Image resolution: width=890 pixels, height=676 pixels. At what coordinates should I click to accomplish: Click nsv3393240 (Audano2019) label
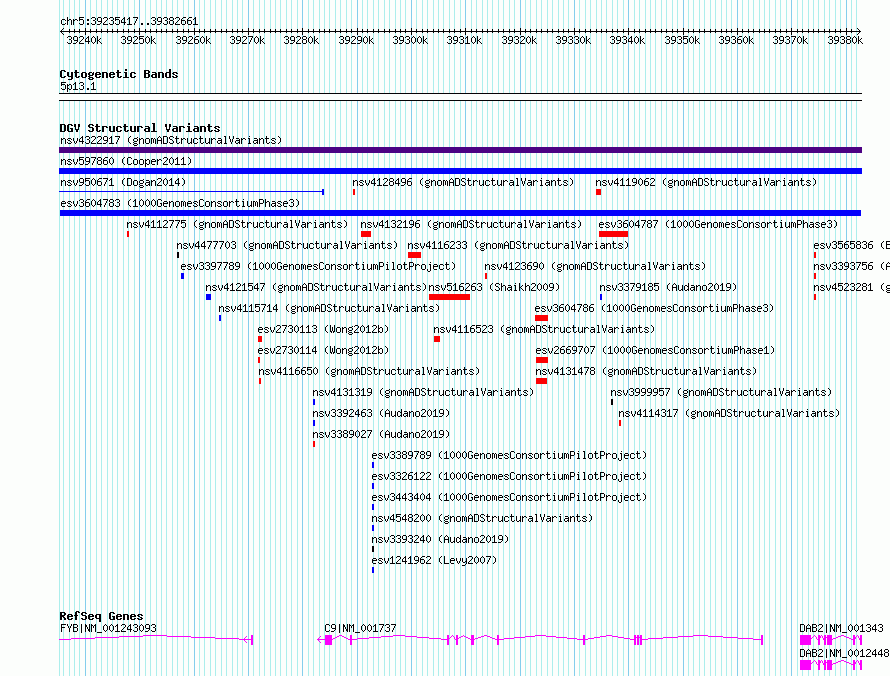440,539
